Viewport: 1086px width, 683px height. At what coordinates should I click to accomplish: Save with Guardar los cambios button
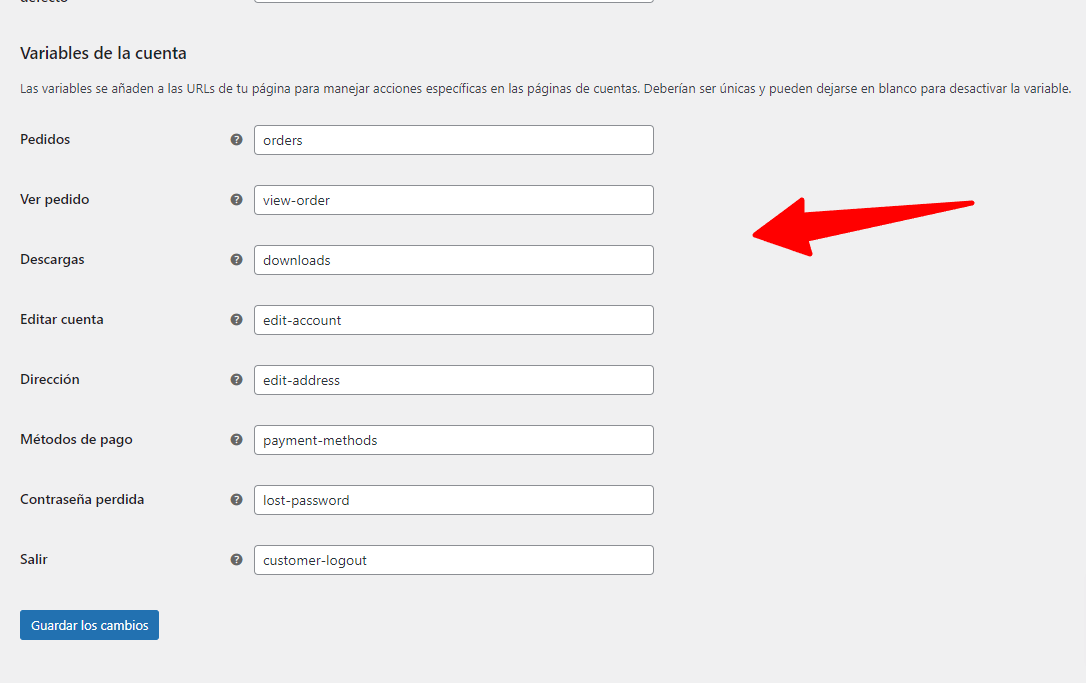pyautogui.click(x=89, y=625)
